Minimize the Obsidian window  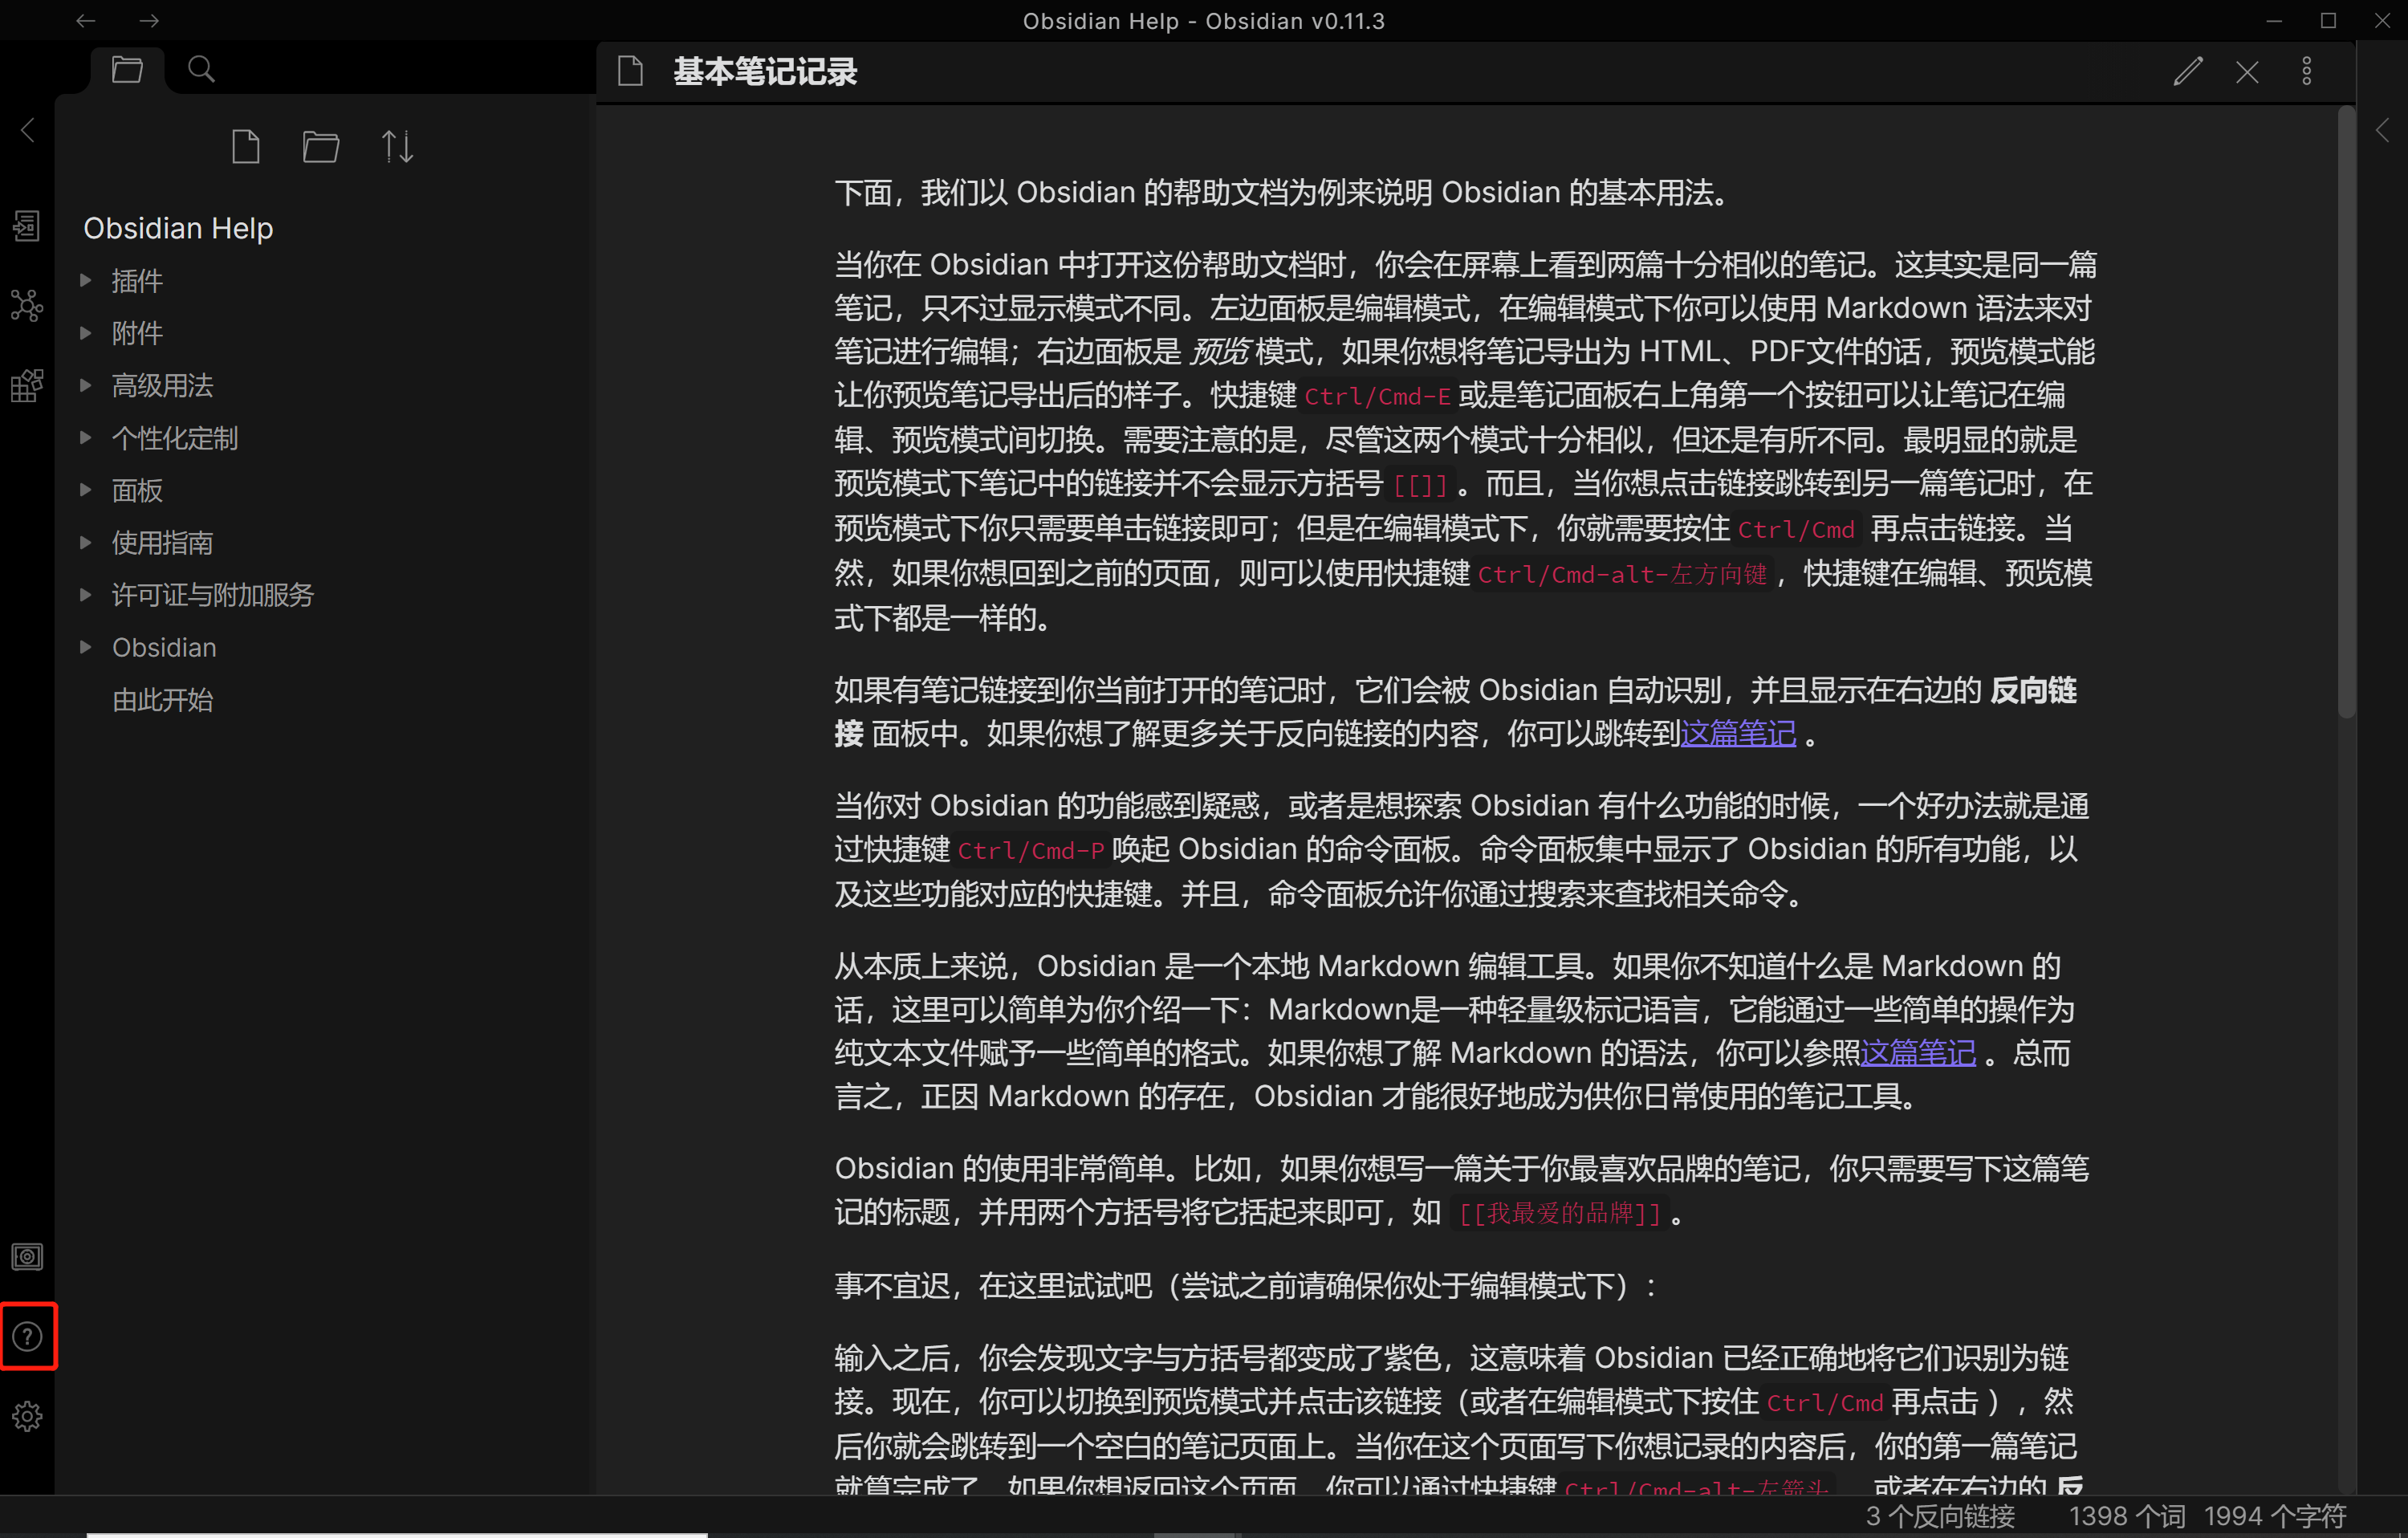click(x=2274, y=20)
